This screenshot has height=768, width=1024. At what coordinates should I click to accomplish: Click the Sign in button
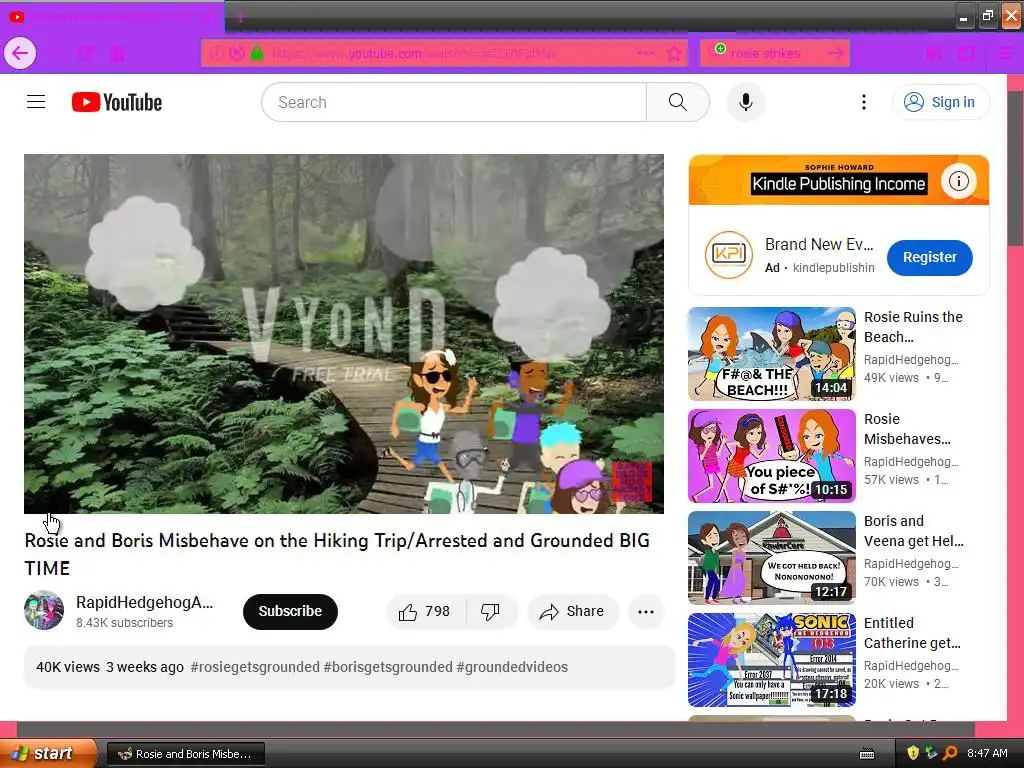tap(940, 102)
